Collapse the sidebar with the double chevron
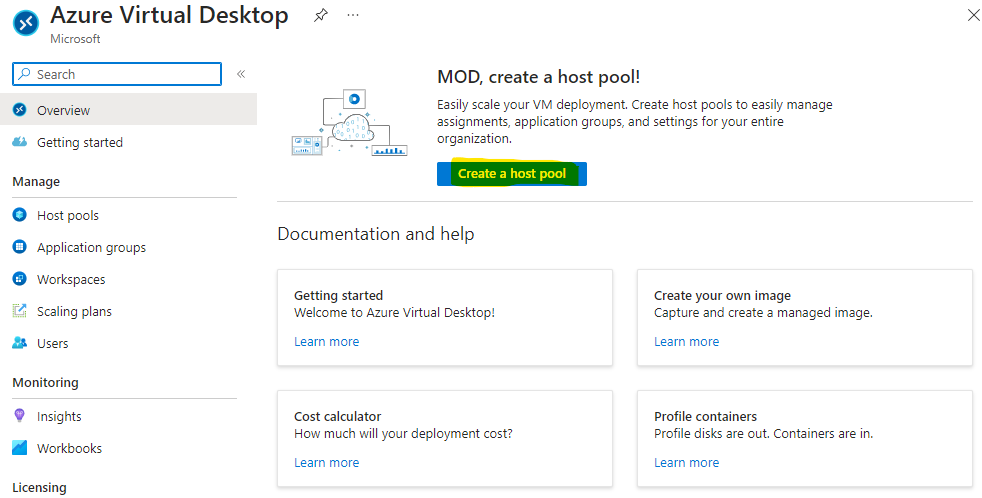 [240, 74]
